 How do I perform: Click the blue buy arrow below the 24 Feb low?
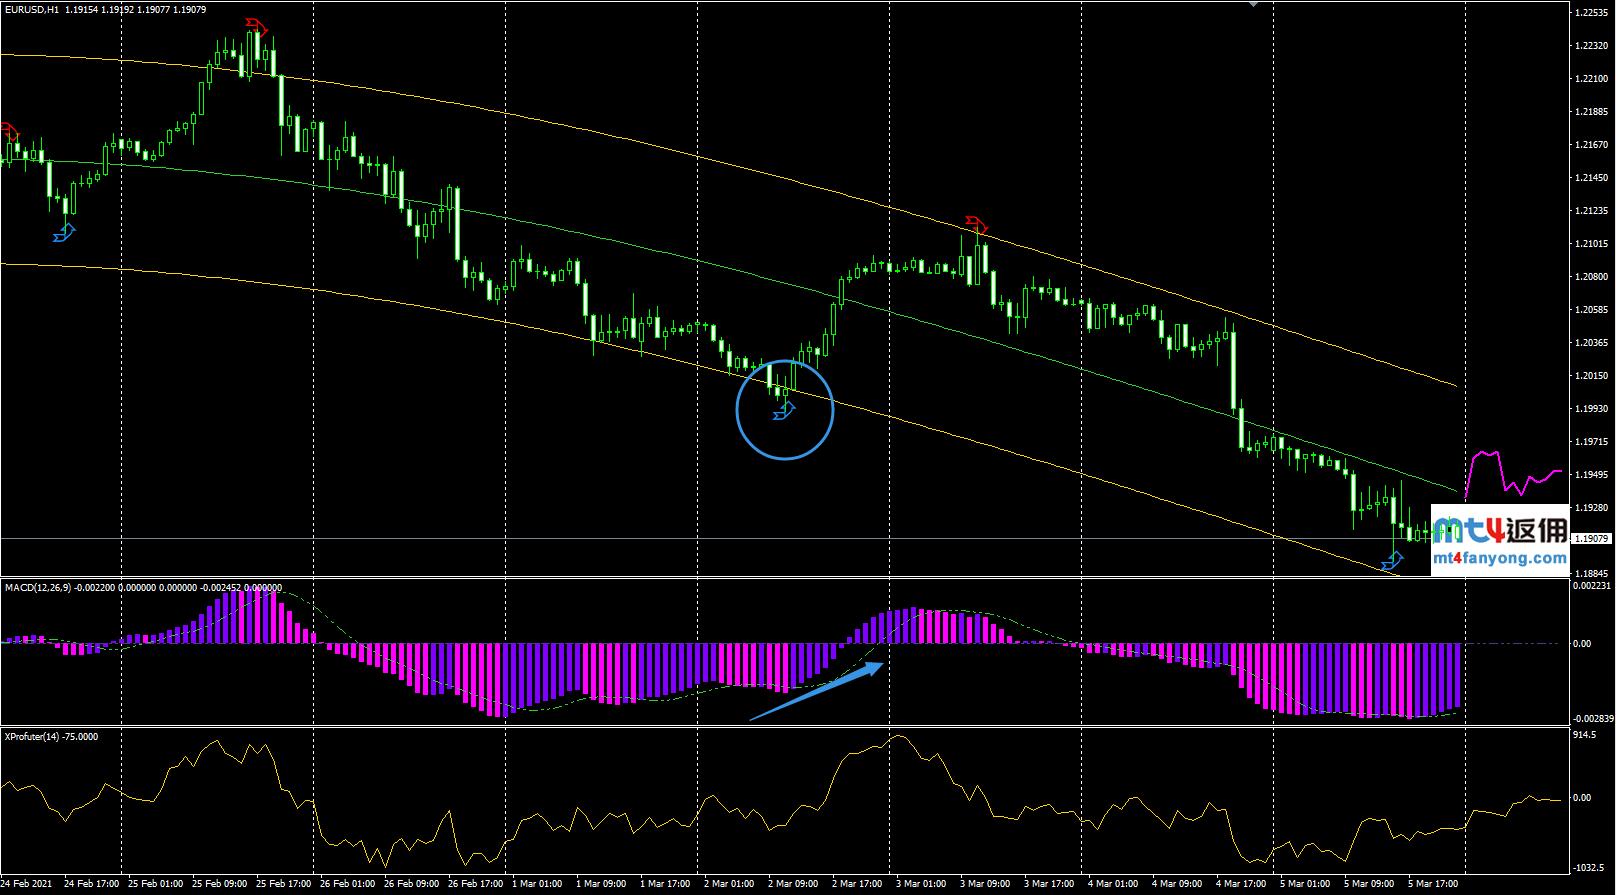click(x=64, y=234)
